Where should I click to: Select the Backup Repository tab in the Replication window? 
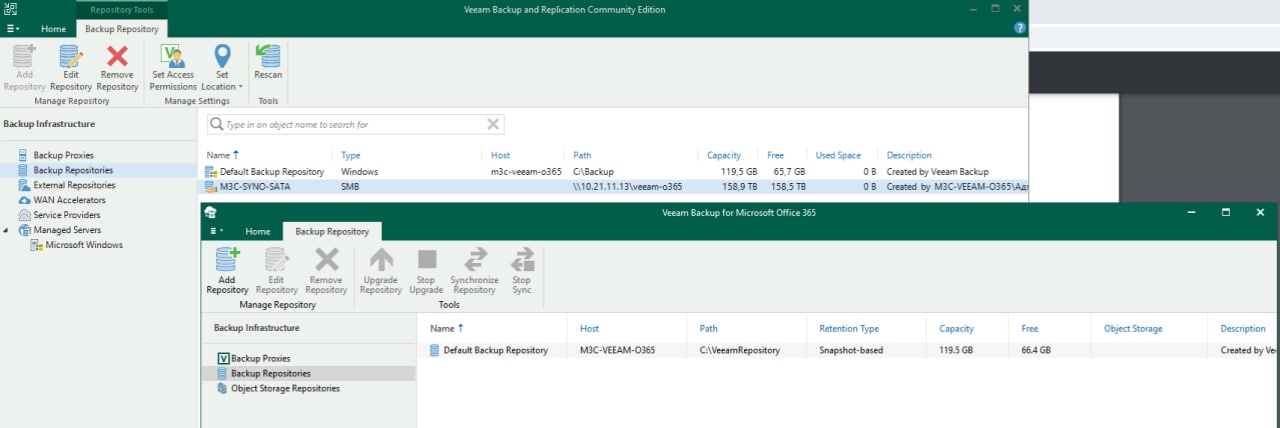(122, 29)
